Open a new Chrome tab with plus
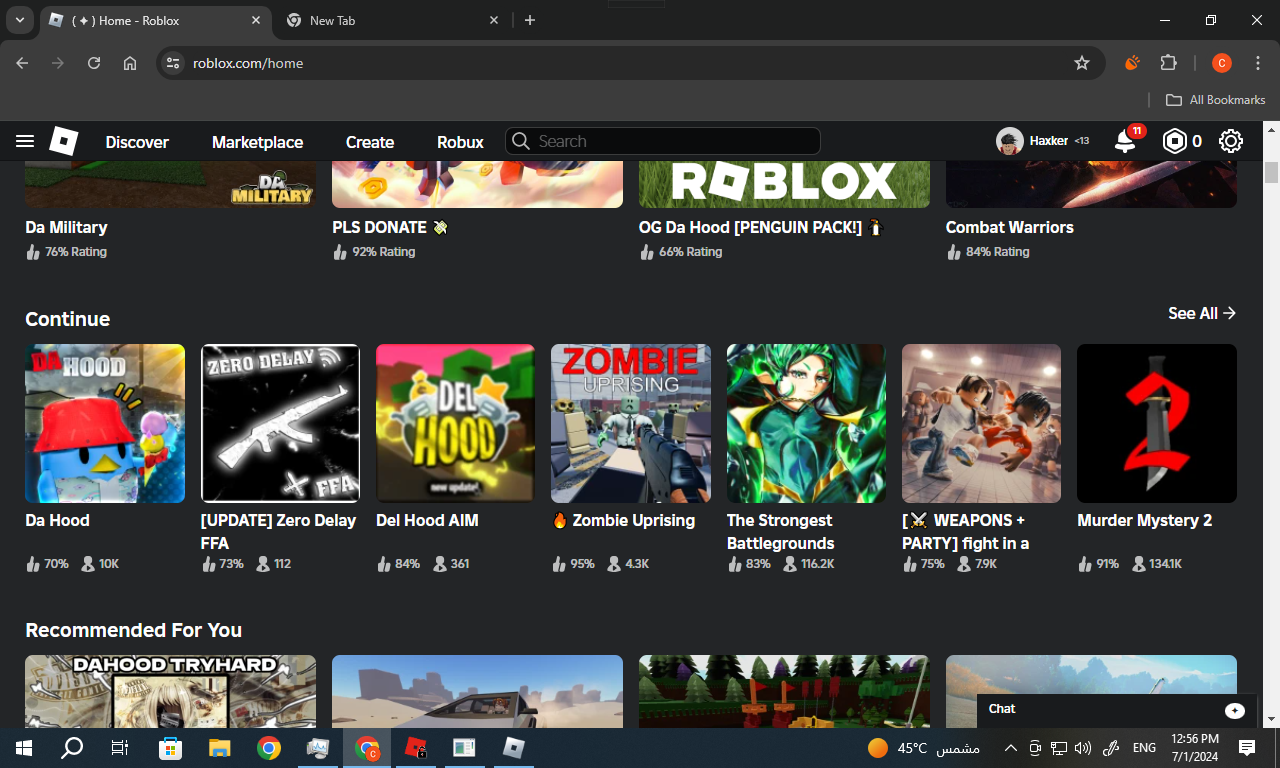The height and width of the screenshot is (768, 1280). 530,20
